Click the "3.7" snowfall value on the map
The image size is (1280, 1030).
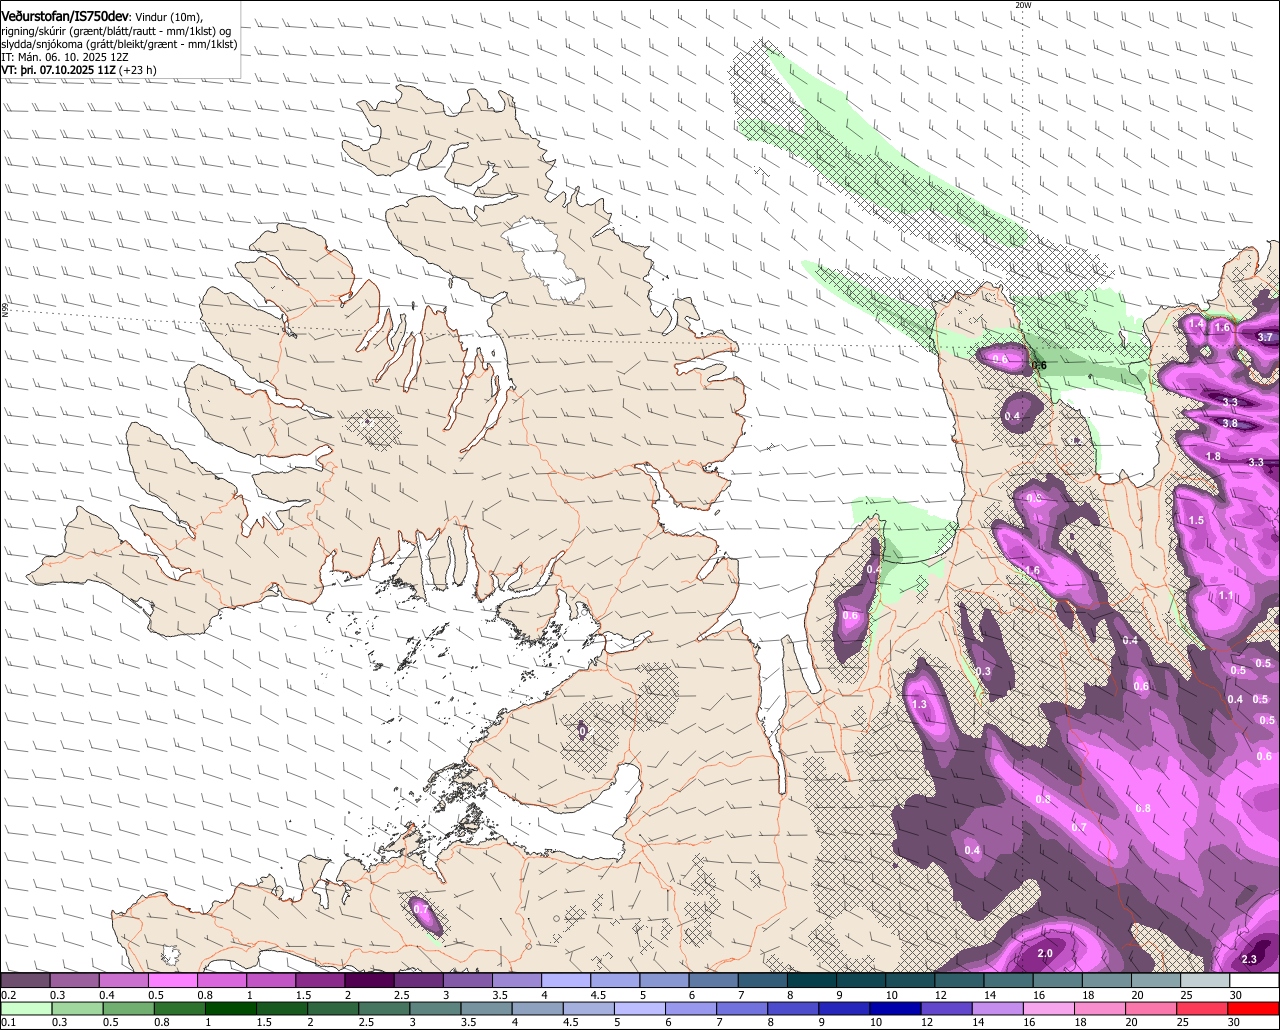[1265, 337]
